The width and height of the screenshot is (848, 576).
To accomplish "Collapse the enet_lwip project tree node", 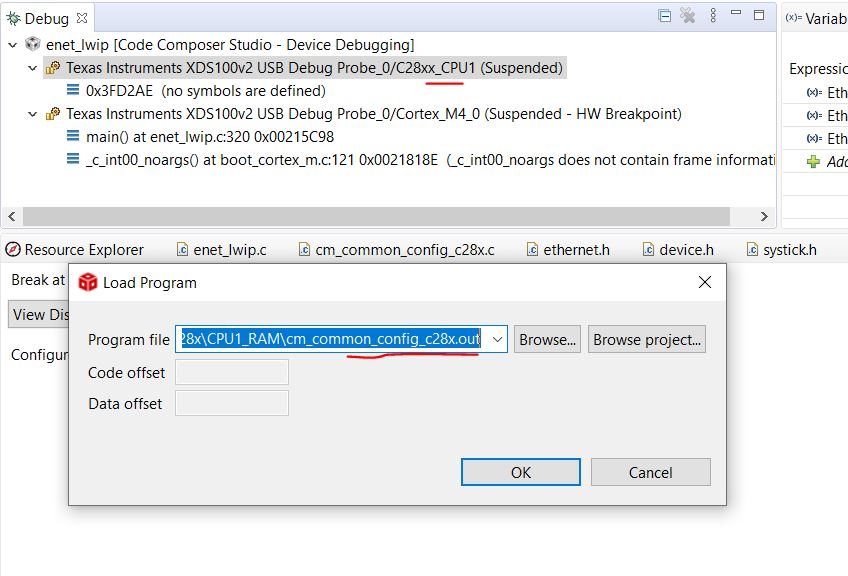I will tap(12, 45).
